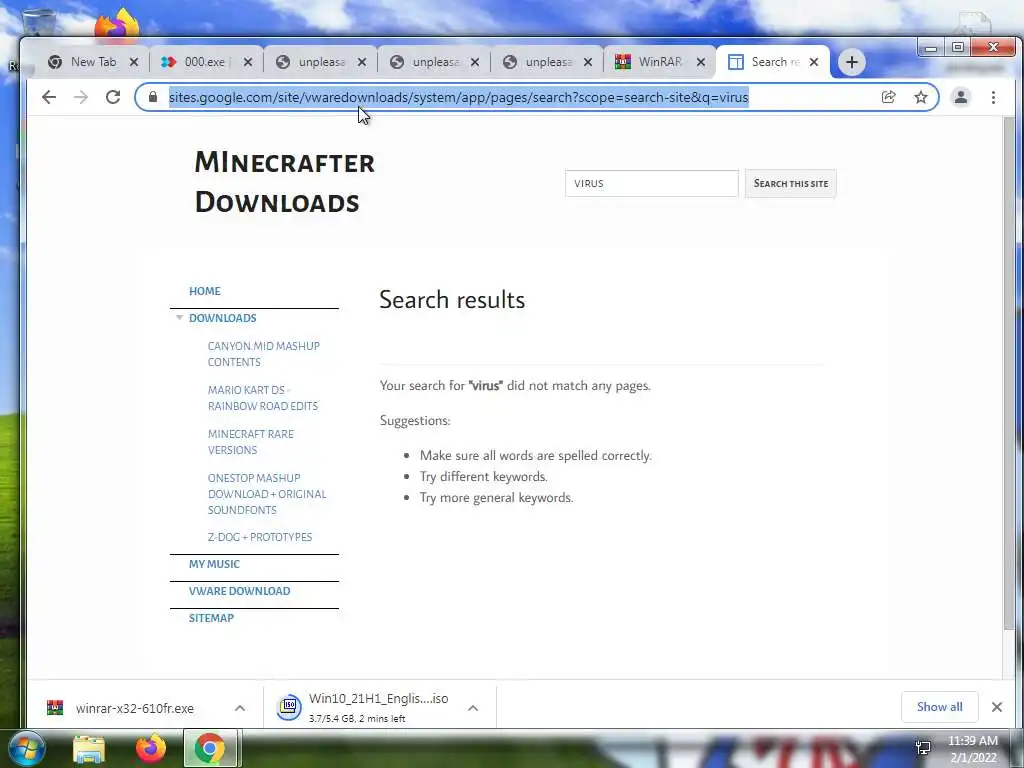Open the winrar-x32-610fr.exe download

coord(135,709)
